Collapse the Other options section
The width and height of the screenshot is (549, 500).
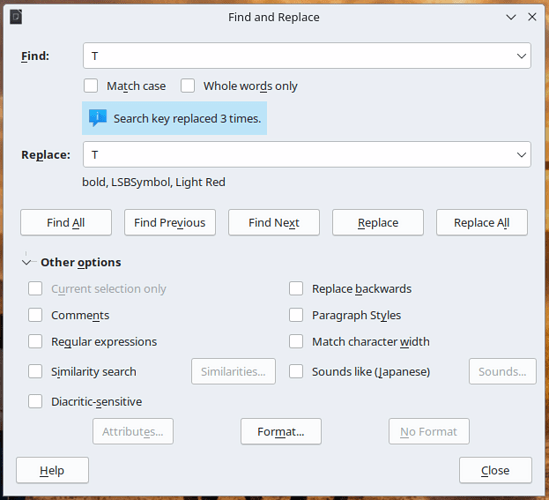tap(27, 262)
